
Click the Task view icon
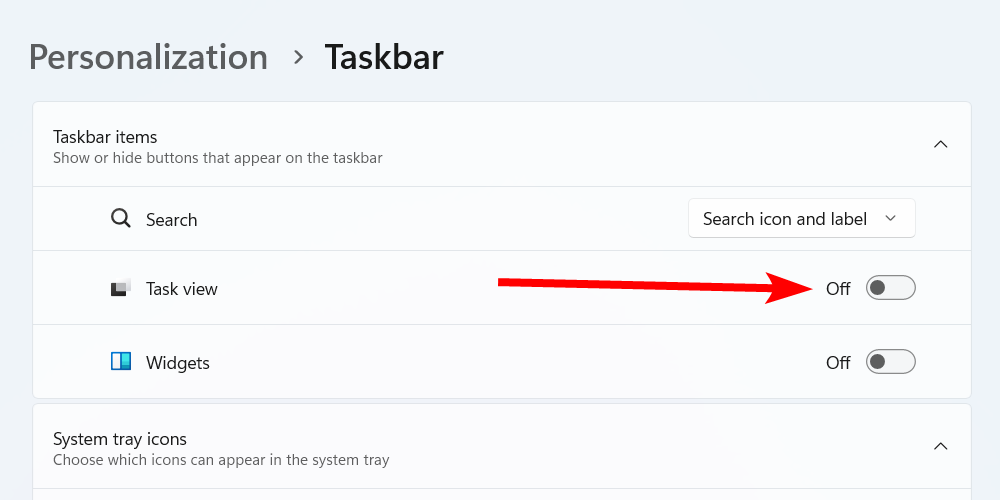(x=121, y=289)
